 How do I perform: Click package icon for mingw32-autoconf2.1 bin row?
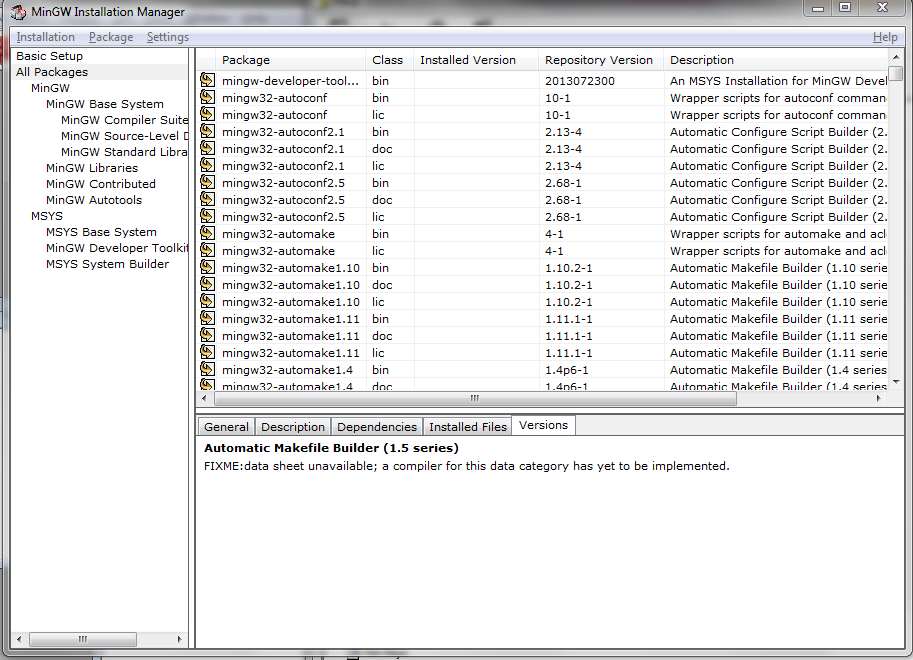(207, 130)
